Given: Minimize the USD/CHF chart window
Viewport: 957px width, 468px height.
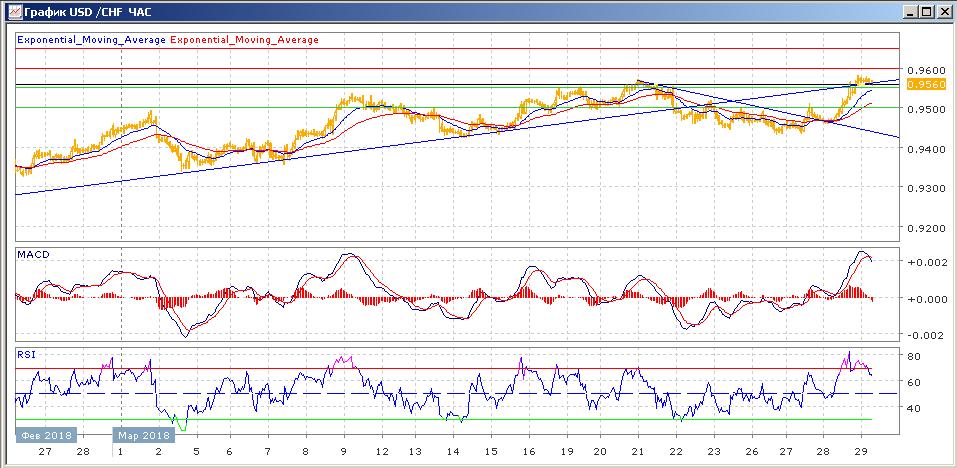Looking at the screenshot, I should [910, 11].
